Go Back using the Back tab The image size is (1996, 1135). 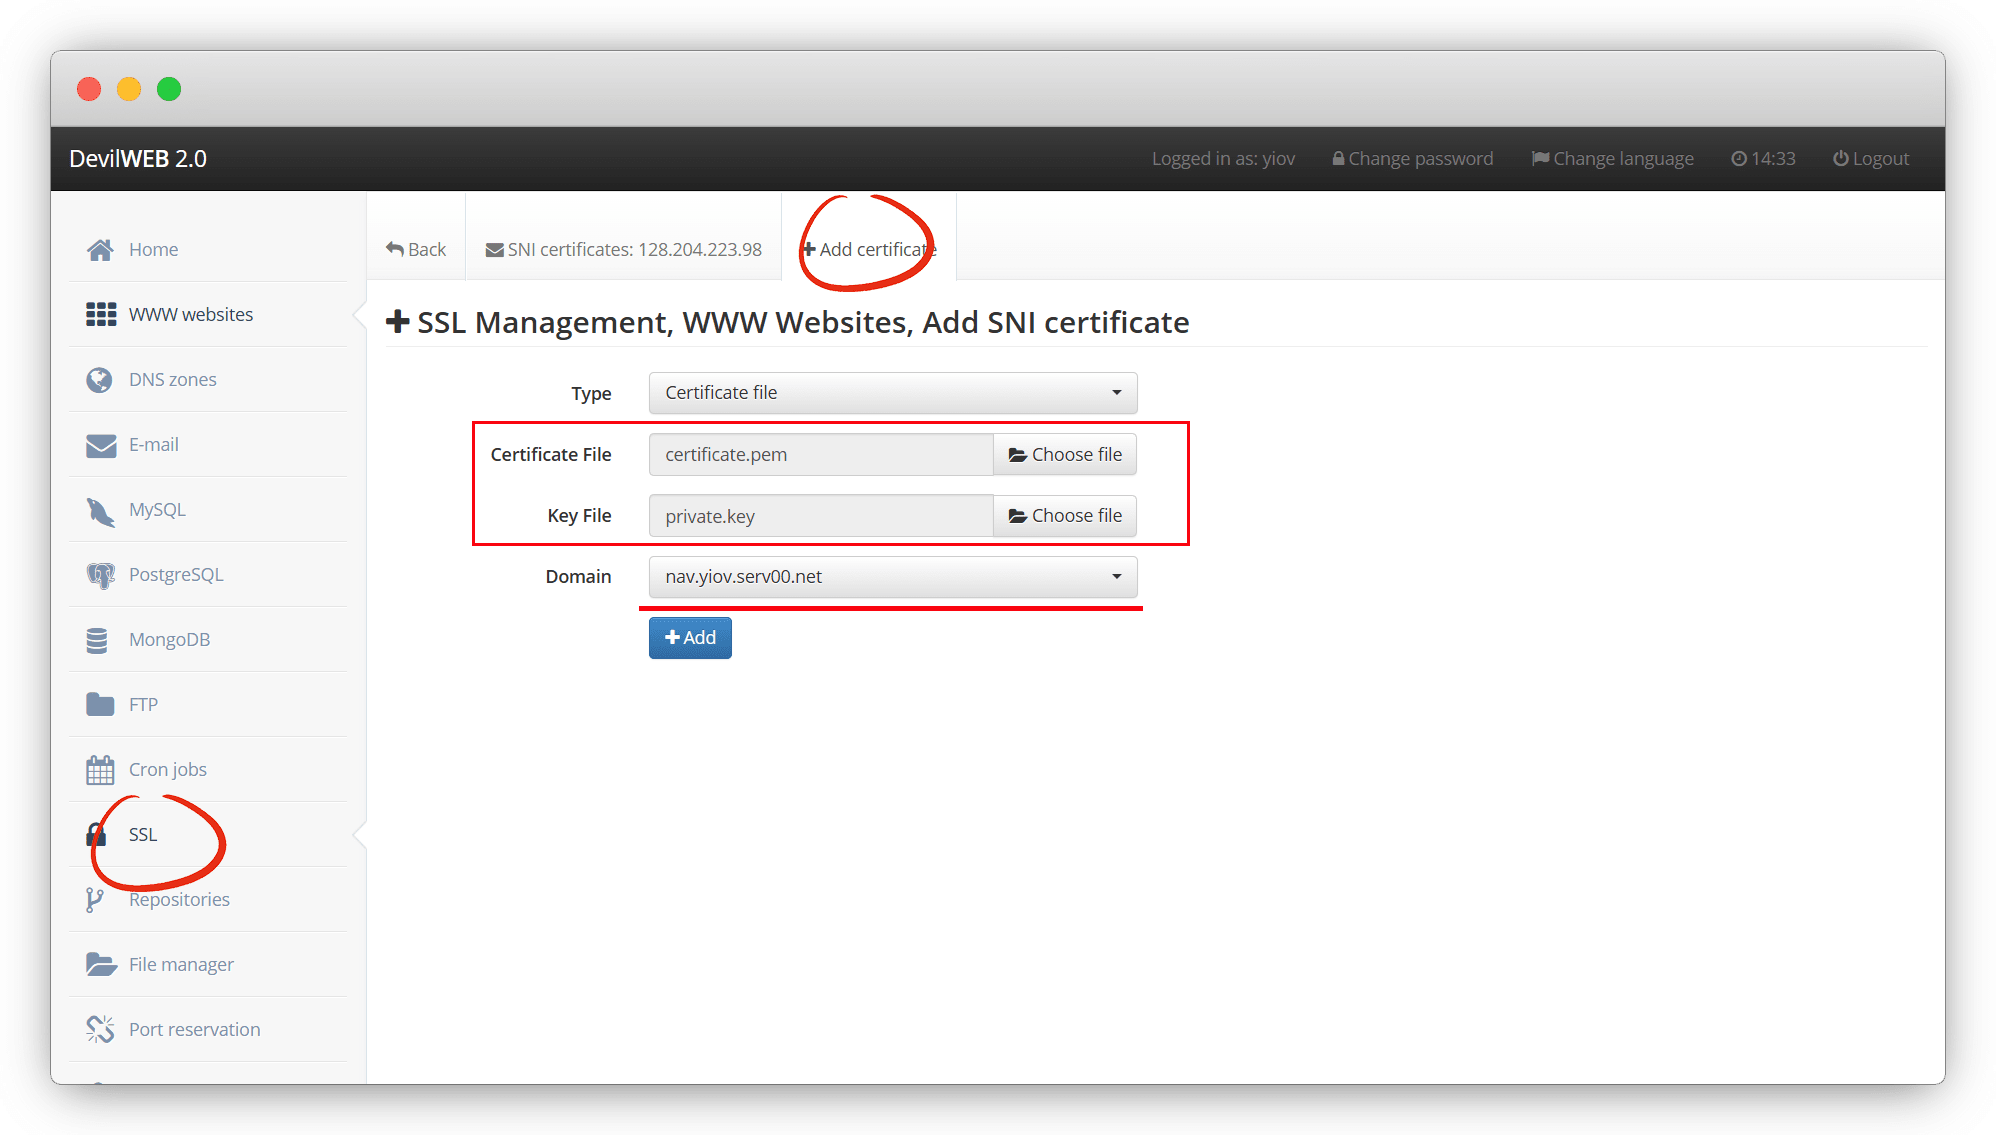pos(416,250)
